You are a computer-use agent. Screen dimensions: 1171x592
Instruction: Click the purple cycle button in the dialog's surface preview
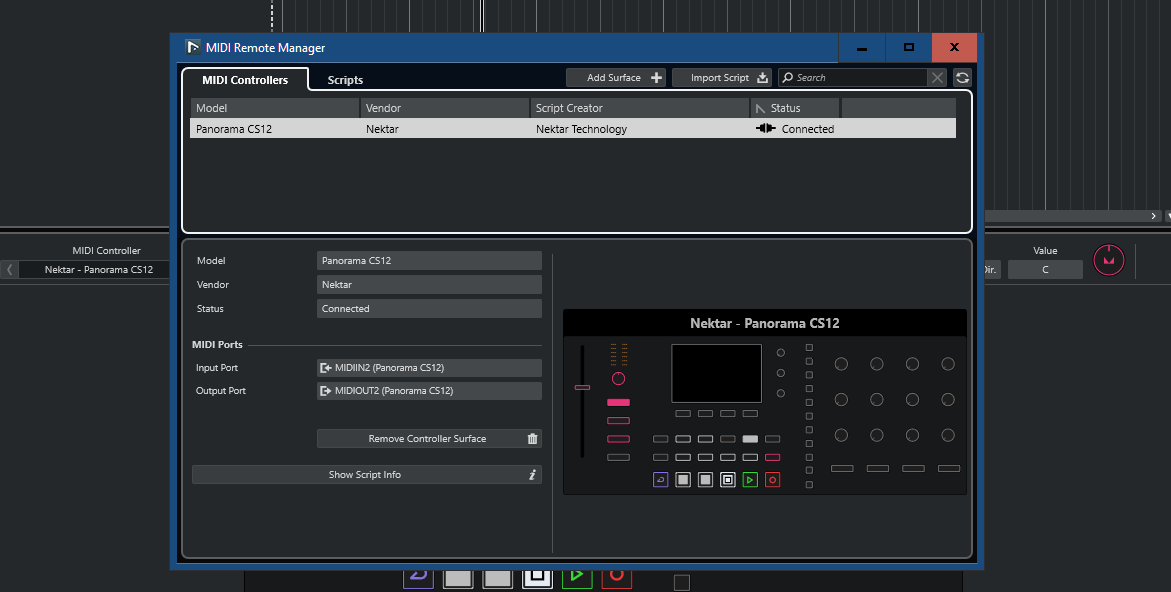pos(660,480)
